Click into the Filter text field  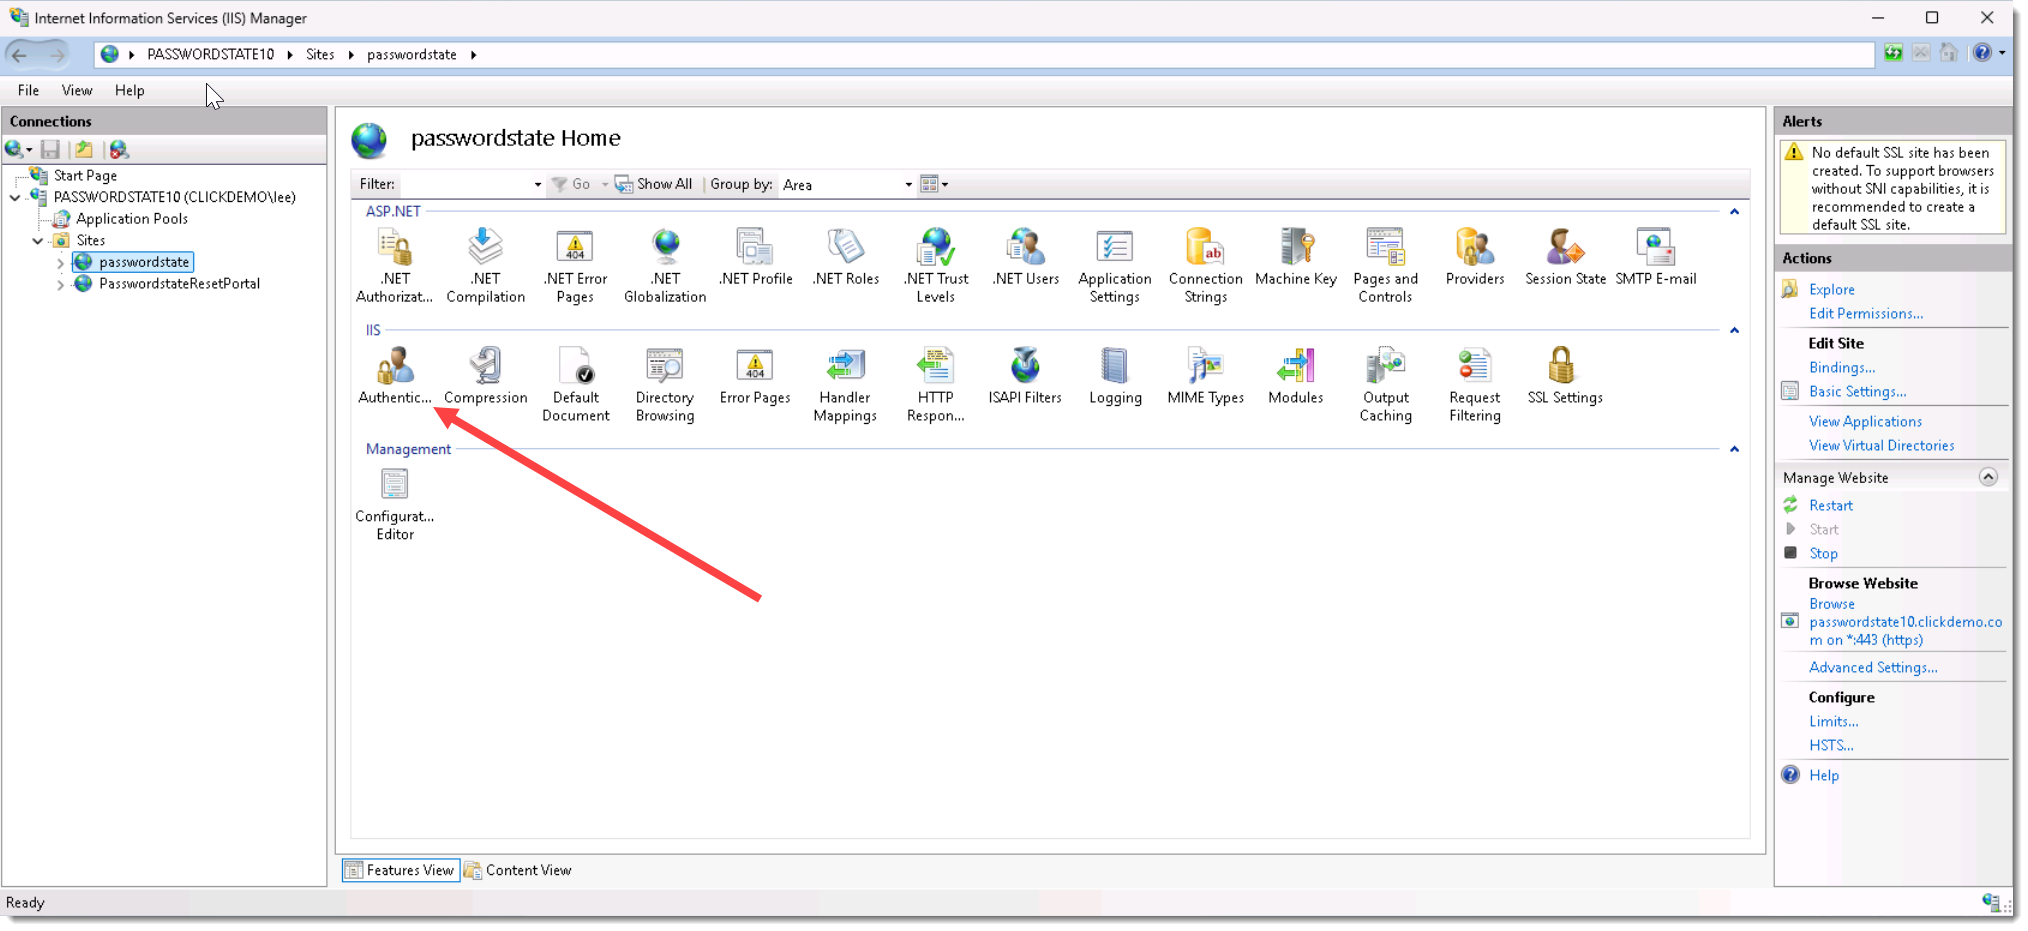[x=465, y=185]
